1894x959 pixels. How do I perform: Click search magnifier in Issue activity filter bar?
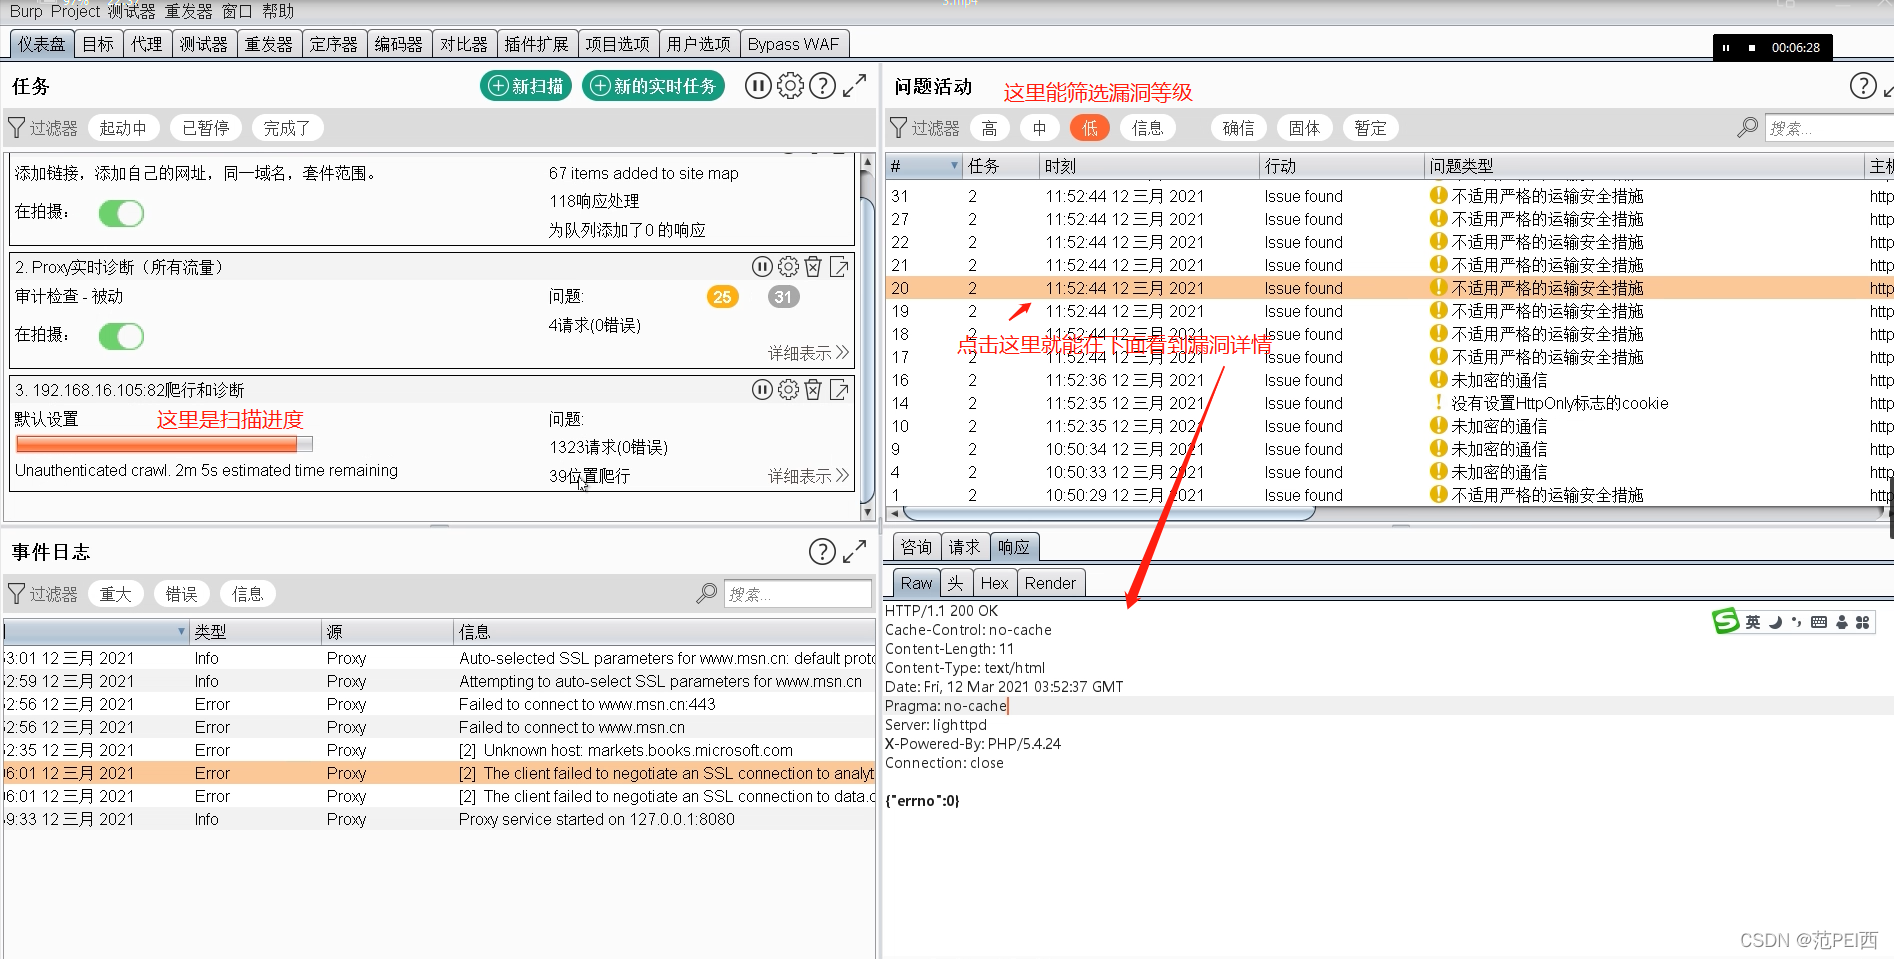(x=1747, y=128)
